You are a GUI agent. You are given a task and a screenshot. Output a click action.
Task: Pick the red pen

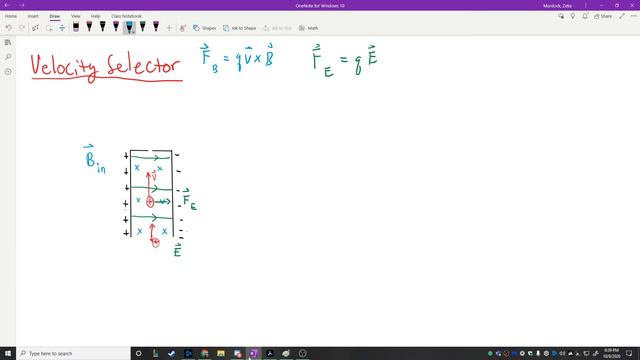[x=89, y=27]
